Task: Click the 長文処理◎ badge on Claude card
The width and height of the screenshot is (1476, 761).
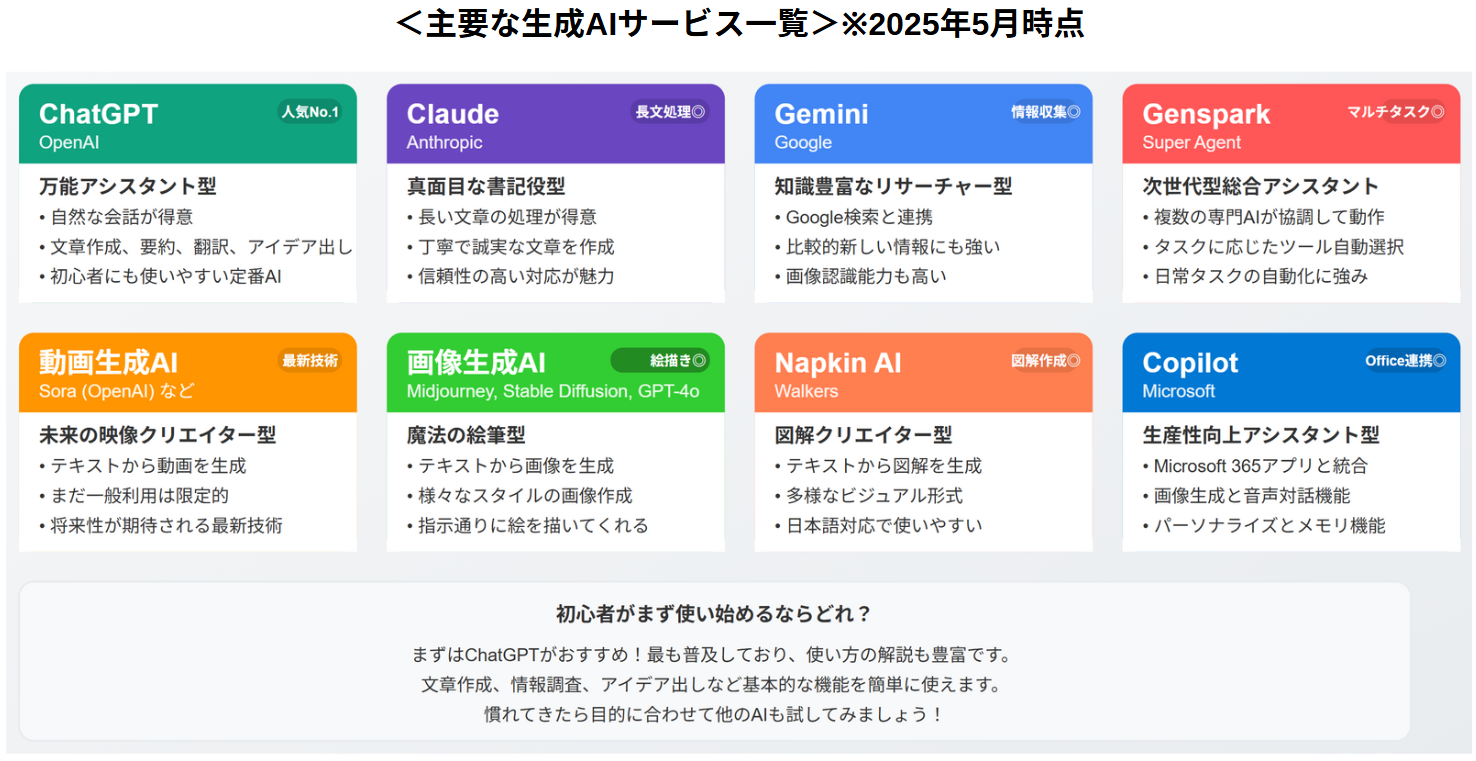Action: click(x=670, y=112)
